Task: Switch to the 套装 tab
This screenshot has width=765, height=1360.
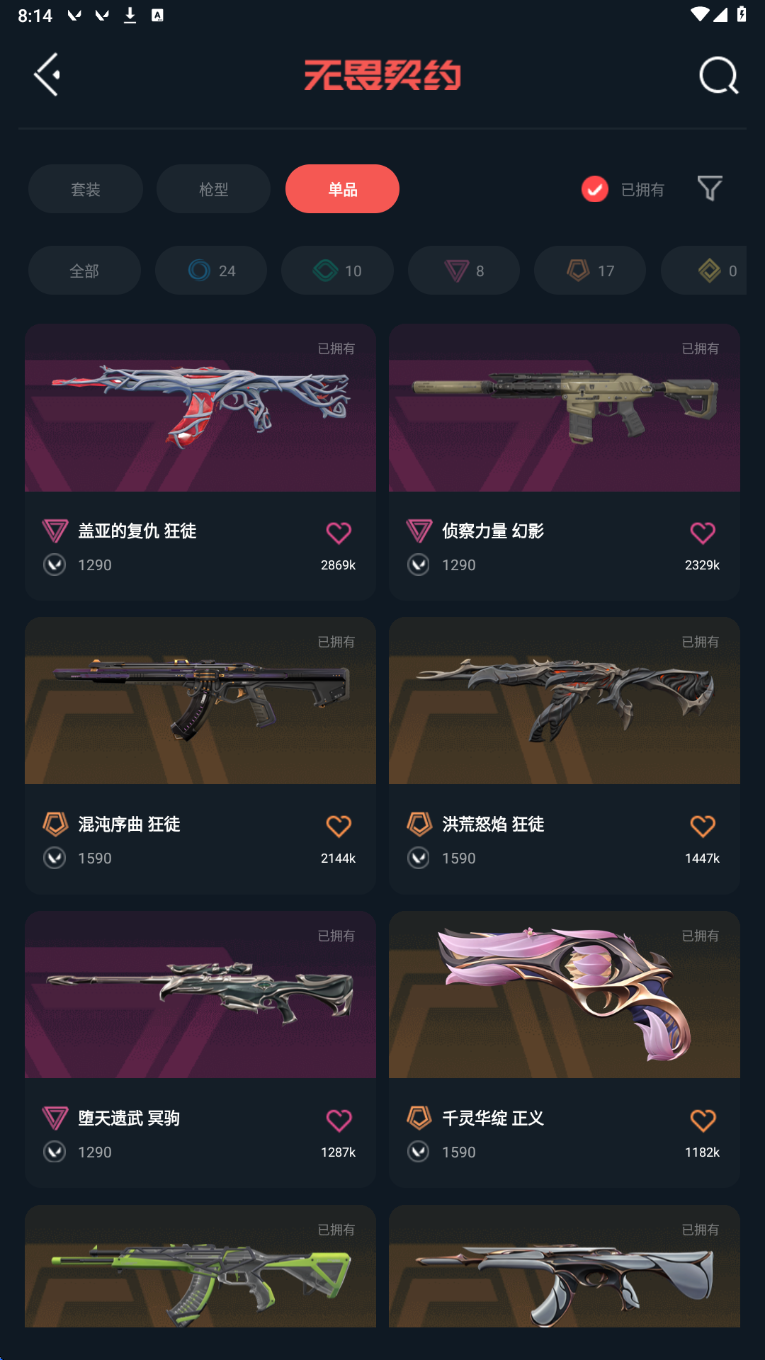Action: pyautogui.click(x=85, y=189)
